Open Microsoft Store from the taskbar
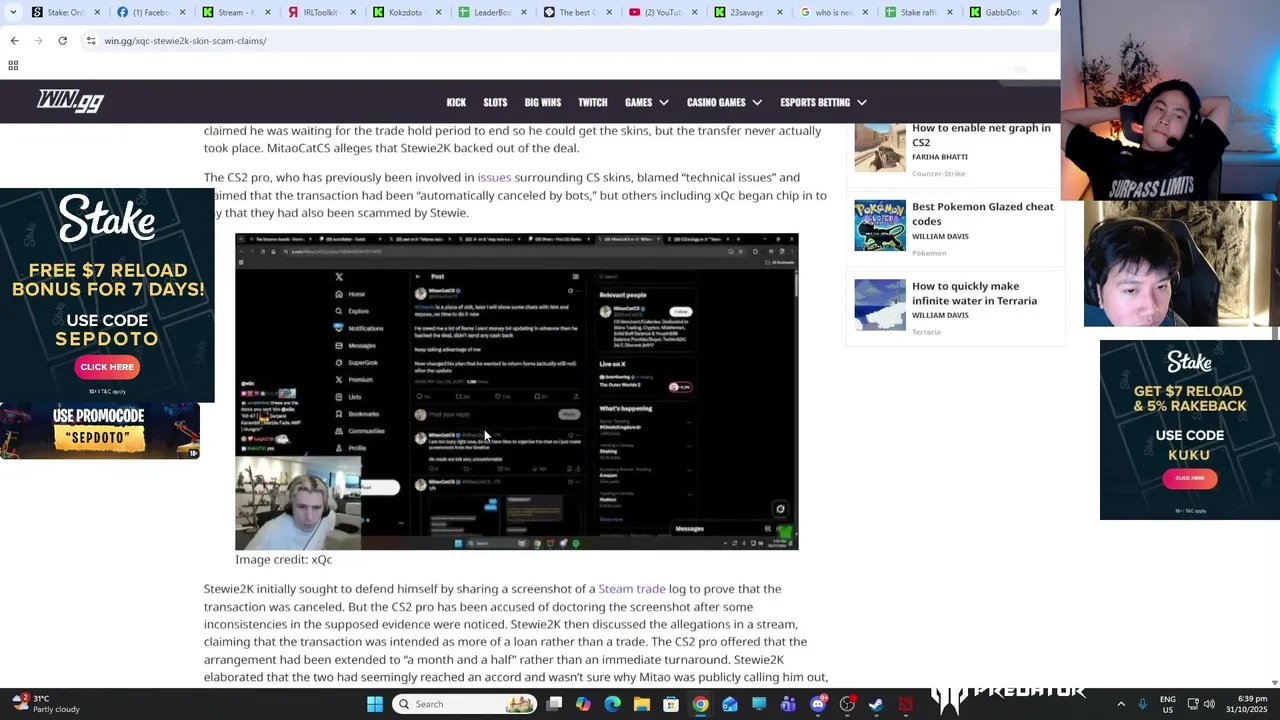This screenshot has height=720, width=1280. [x=671, y=704]
